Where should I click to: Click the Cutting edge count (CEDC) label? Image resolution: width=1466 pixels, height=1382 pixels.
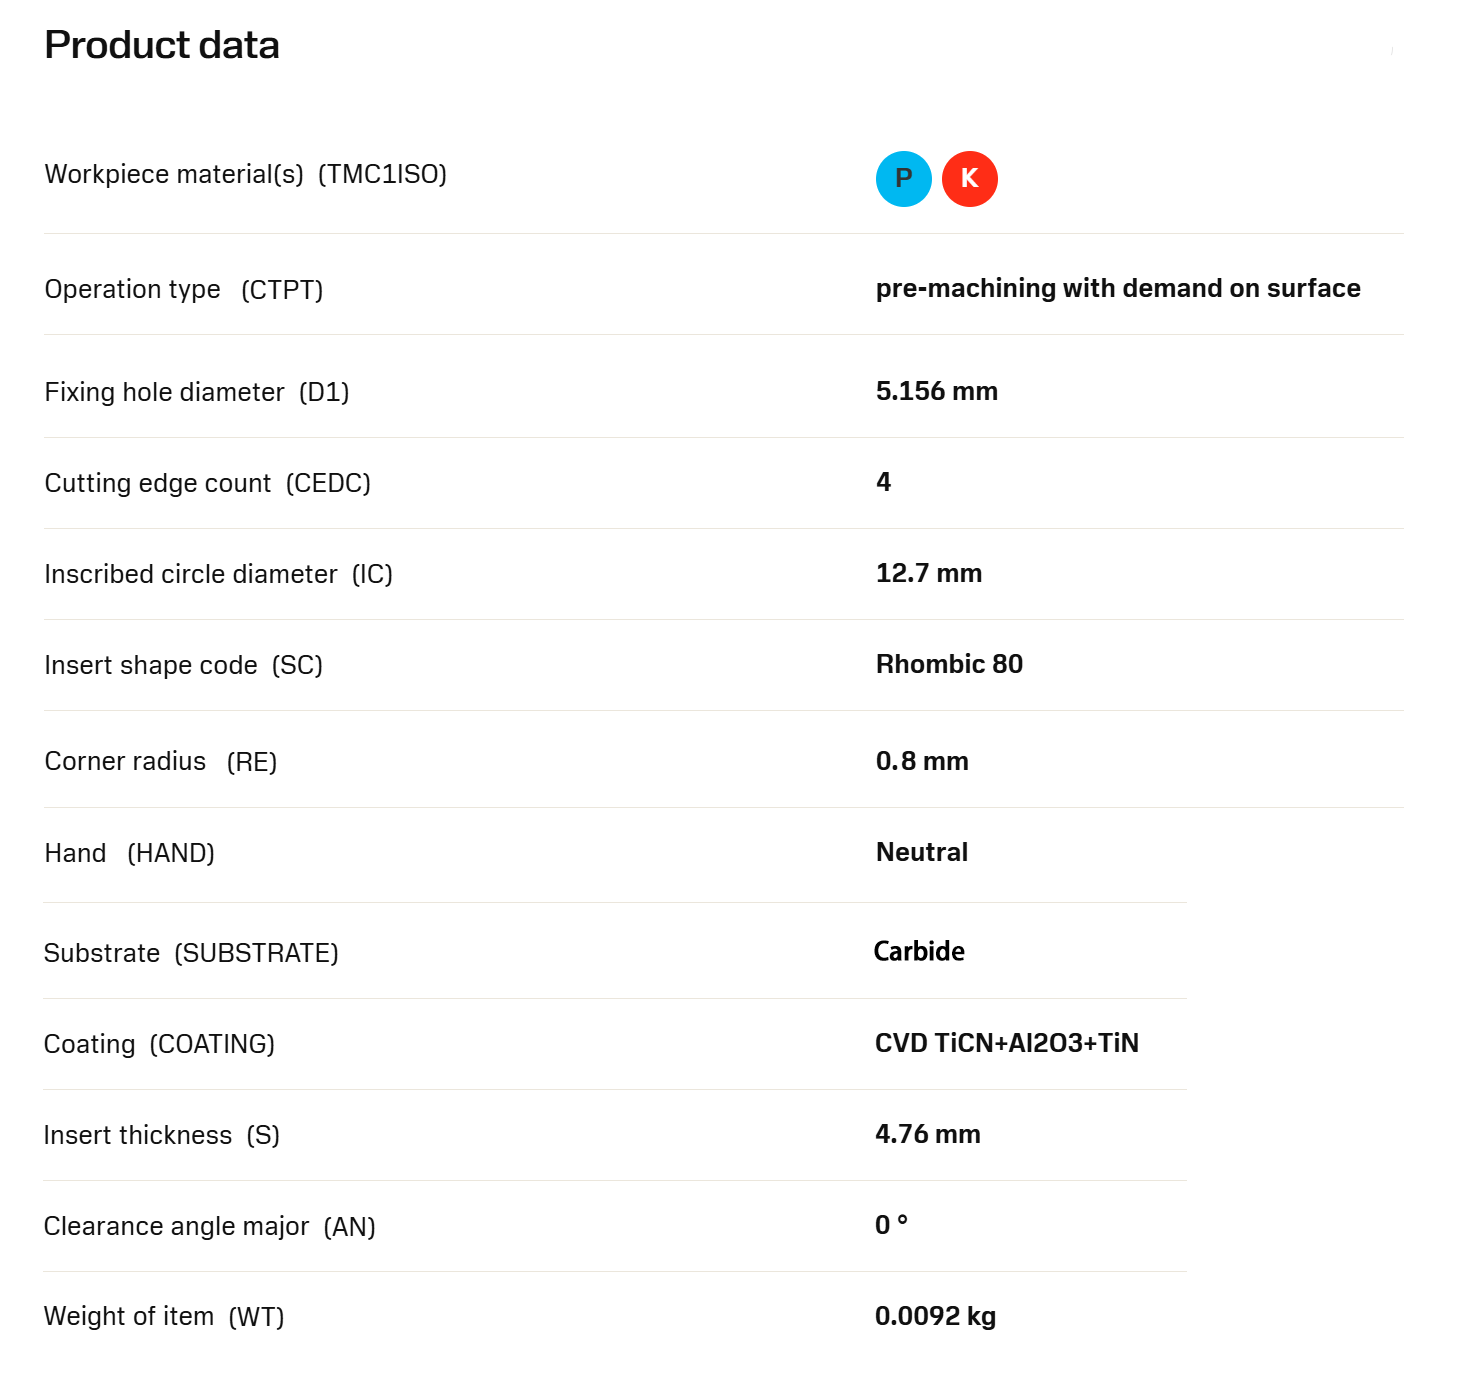click(207, 483)
